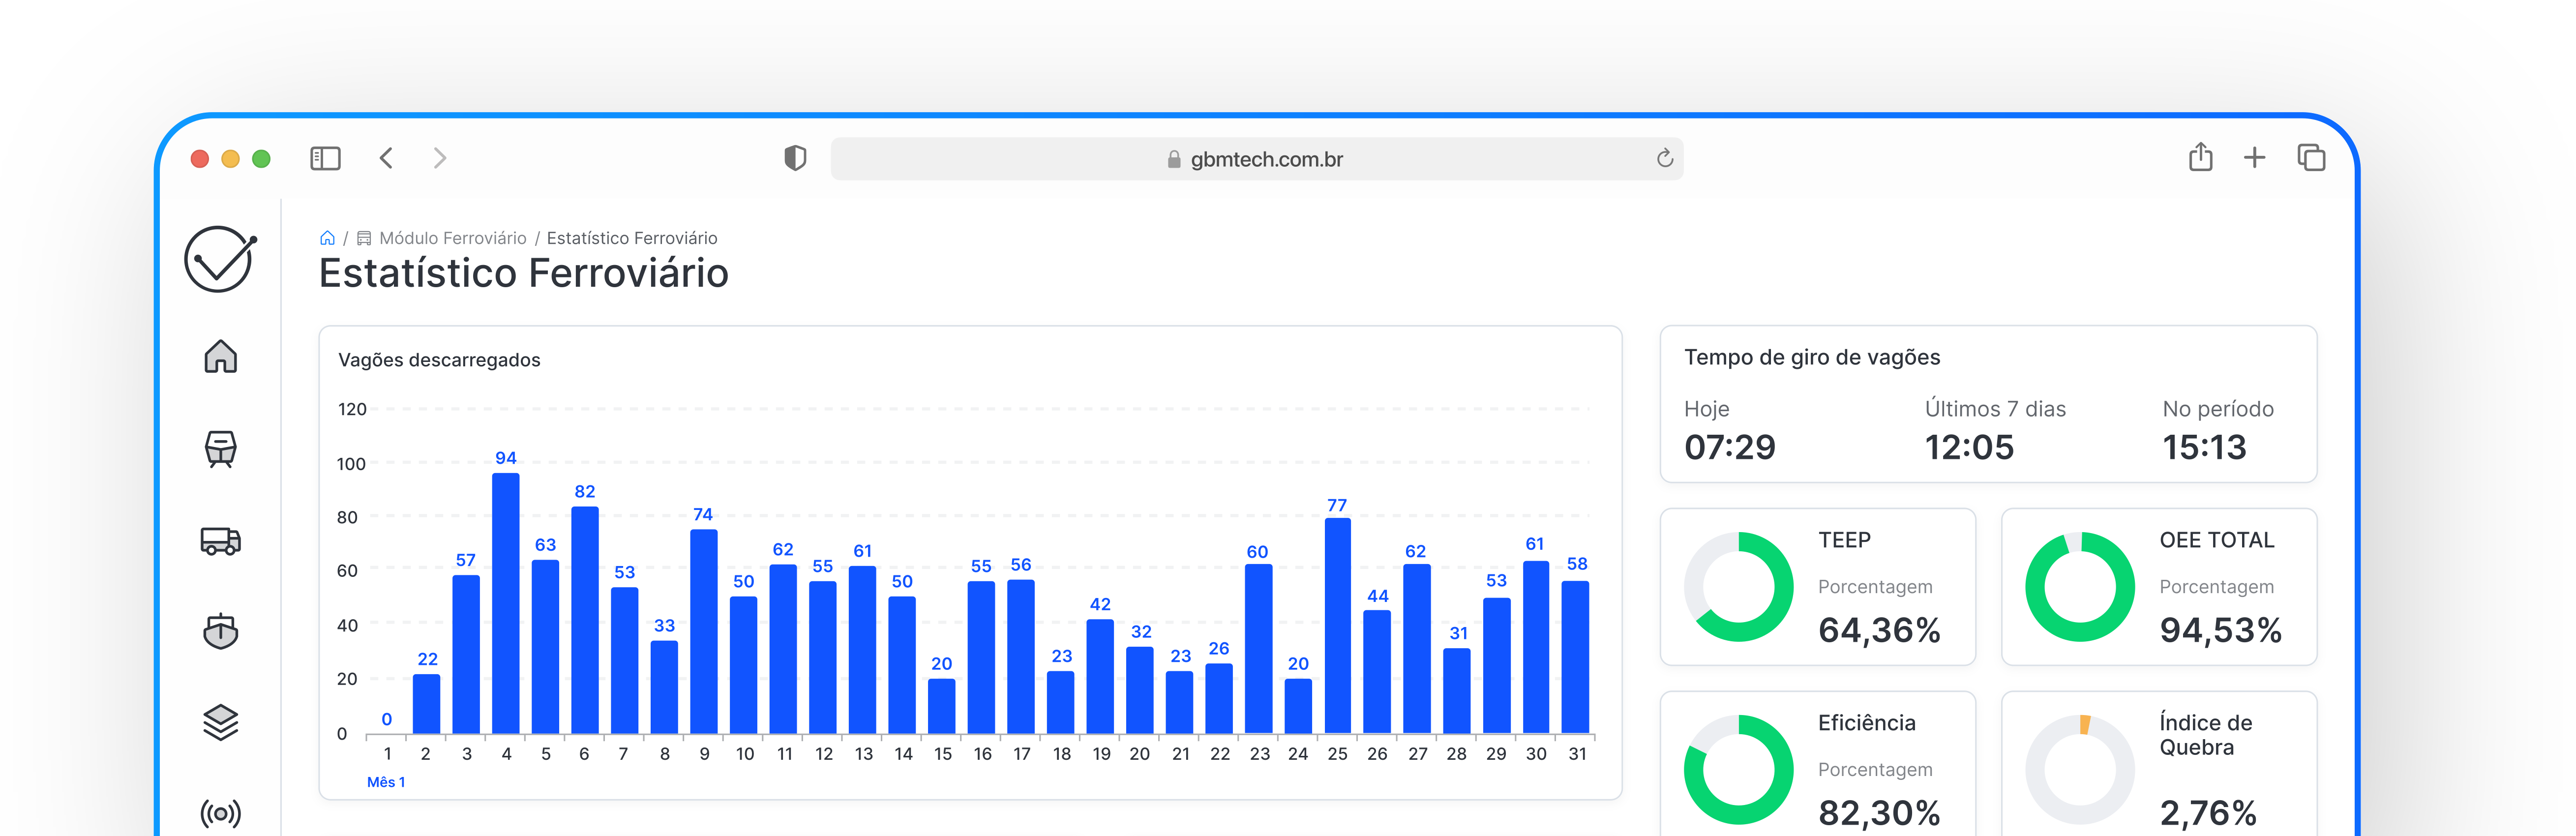Toggle the Mês 1 chart legend
Viewport: 2576px width, 836px height.
pos(385,782)
